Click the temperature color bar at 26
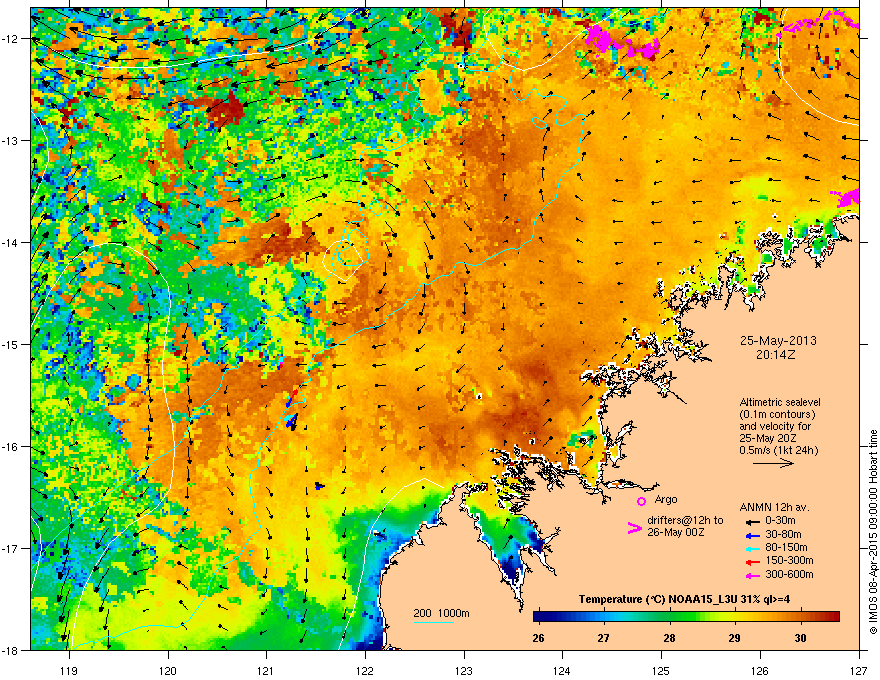This screenshot has height=680, width=880. 539,617
